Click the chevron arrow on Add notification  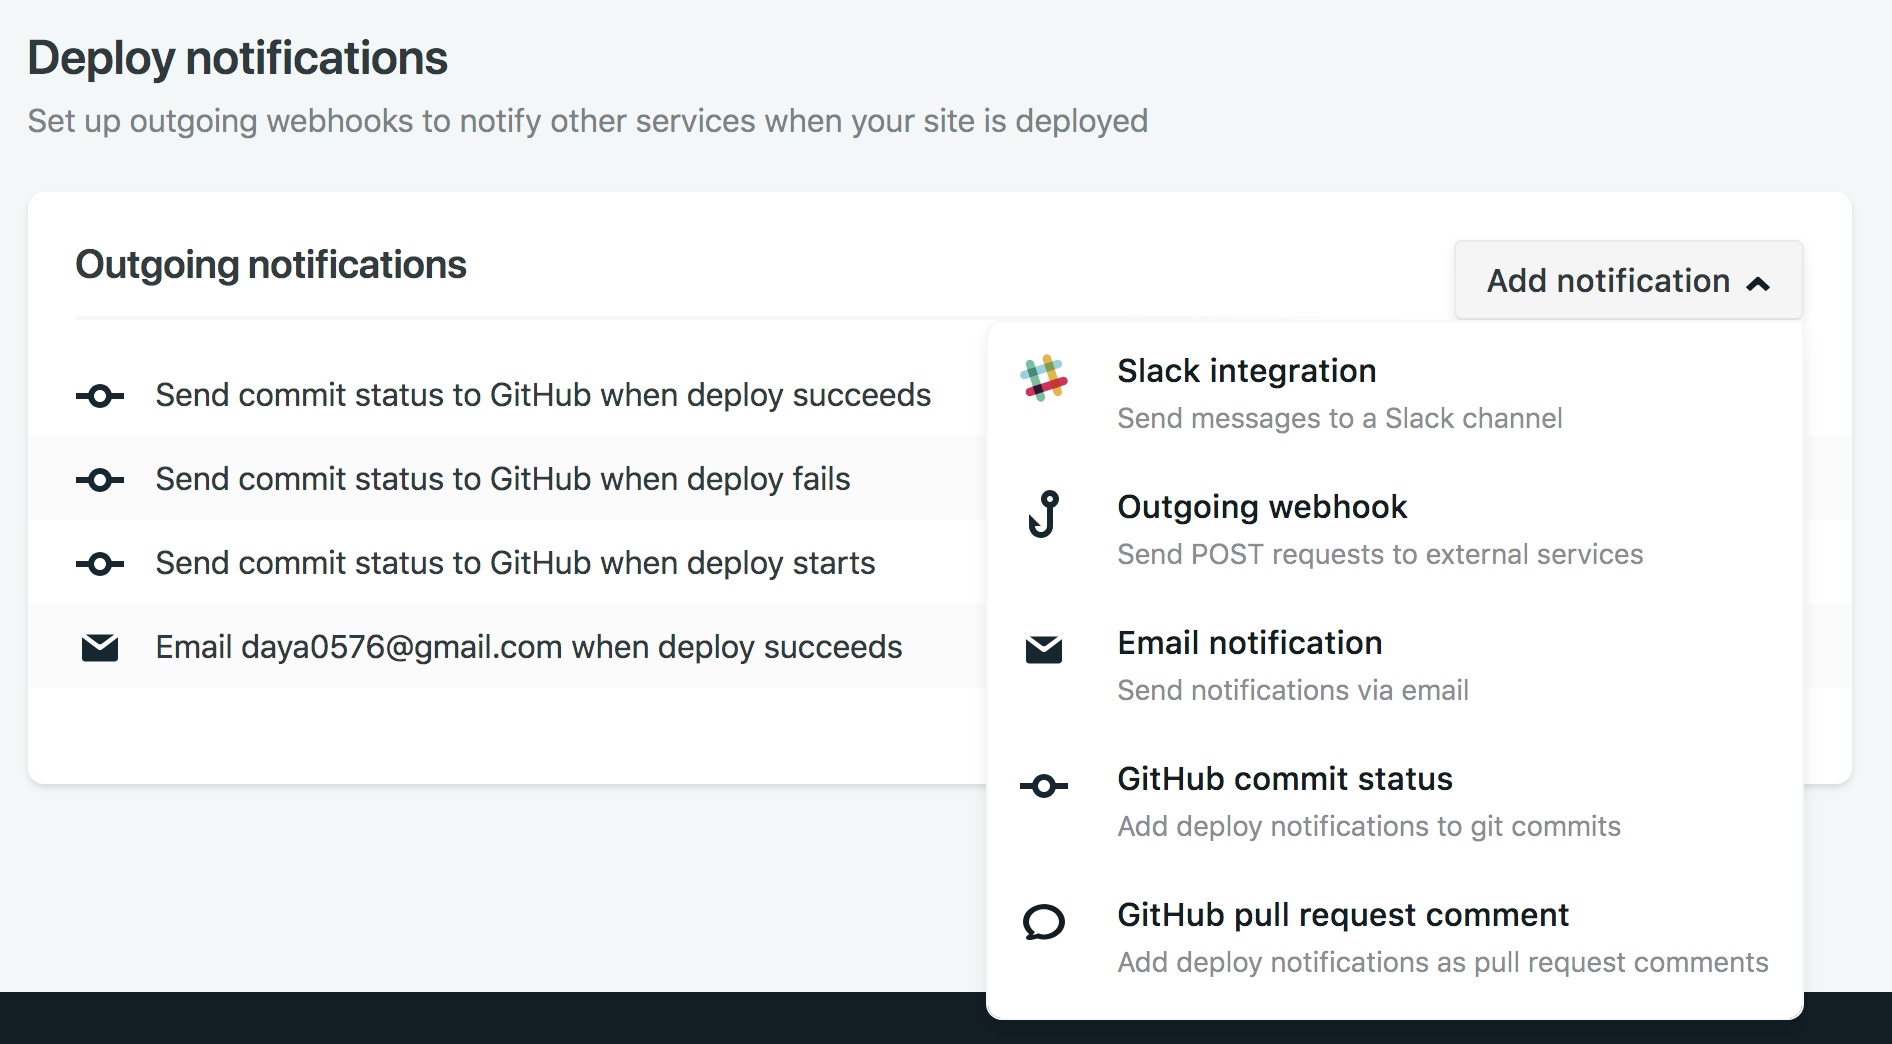1758,284
